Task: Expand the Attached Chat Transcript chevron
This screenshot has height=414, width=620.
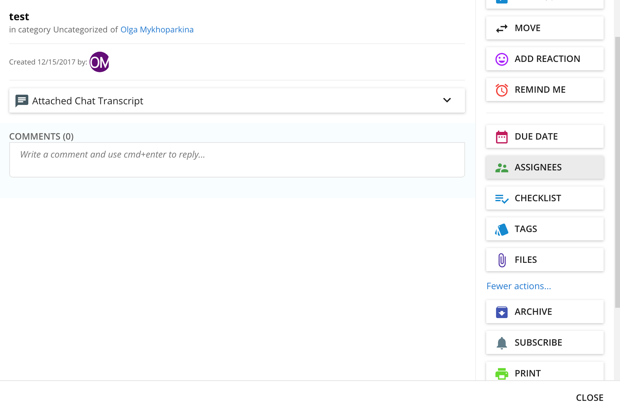Action: 447,100
